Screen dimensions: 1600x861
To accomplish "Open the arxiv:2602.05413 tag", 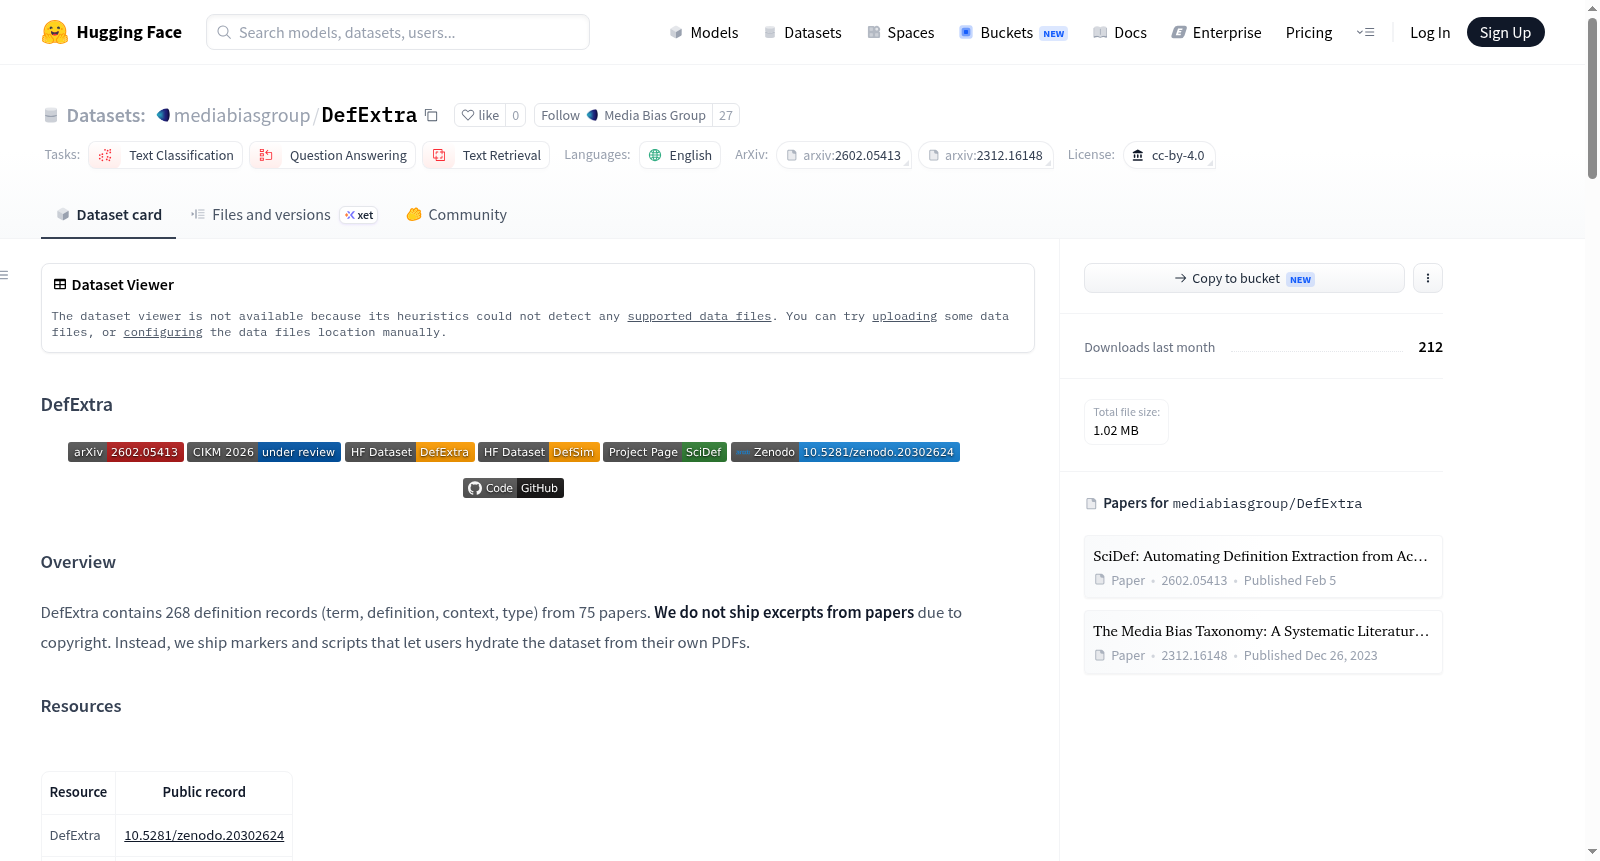I will (844, 155).
